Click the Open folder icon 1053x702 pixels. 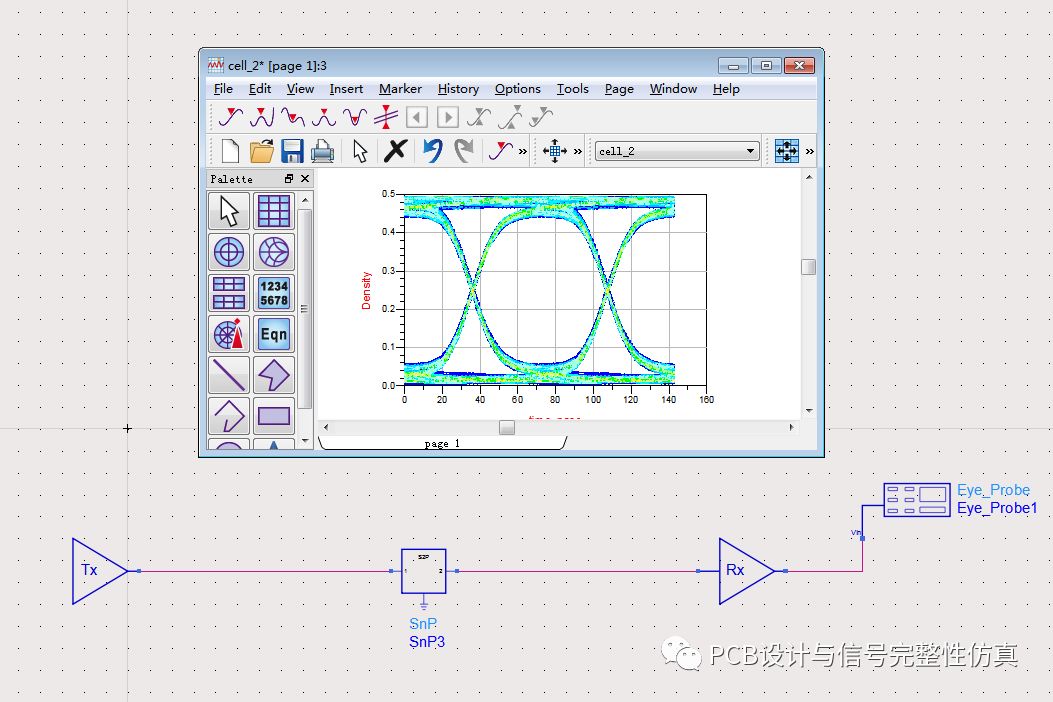pyautogui.click(x=261, y=151)
